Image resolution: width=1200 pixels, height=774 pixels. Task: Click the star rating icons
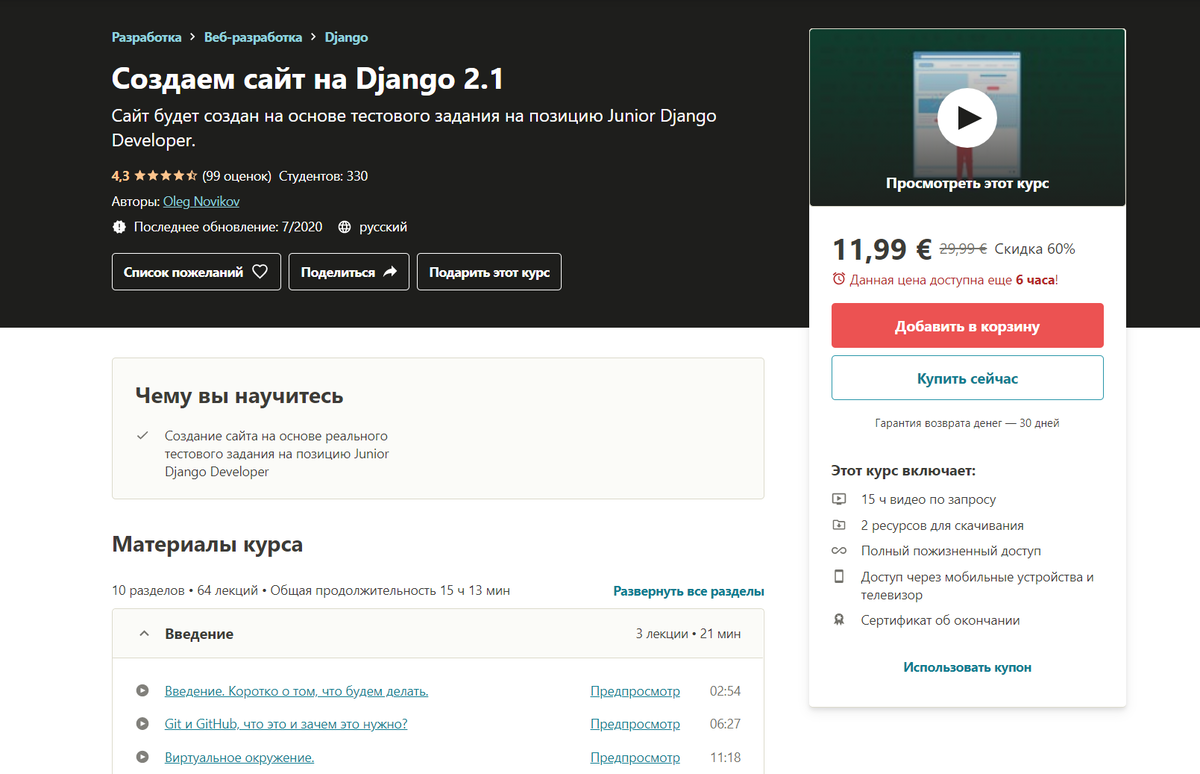[x=166, y=176]
